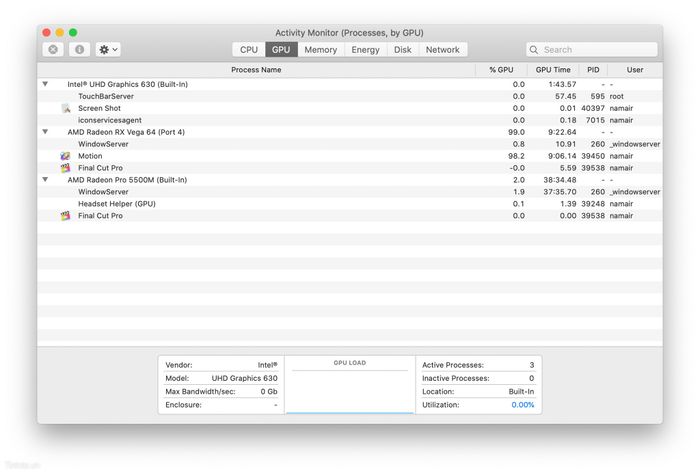
Task: Click the Utilization 0.00% value
Action: point(523,405)
